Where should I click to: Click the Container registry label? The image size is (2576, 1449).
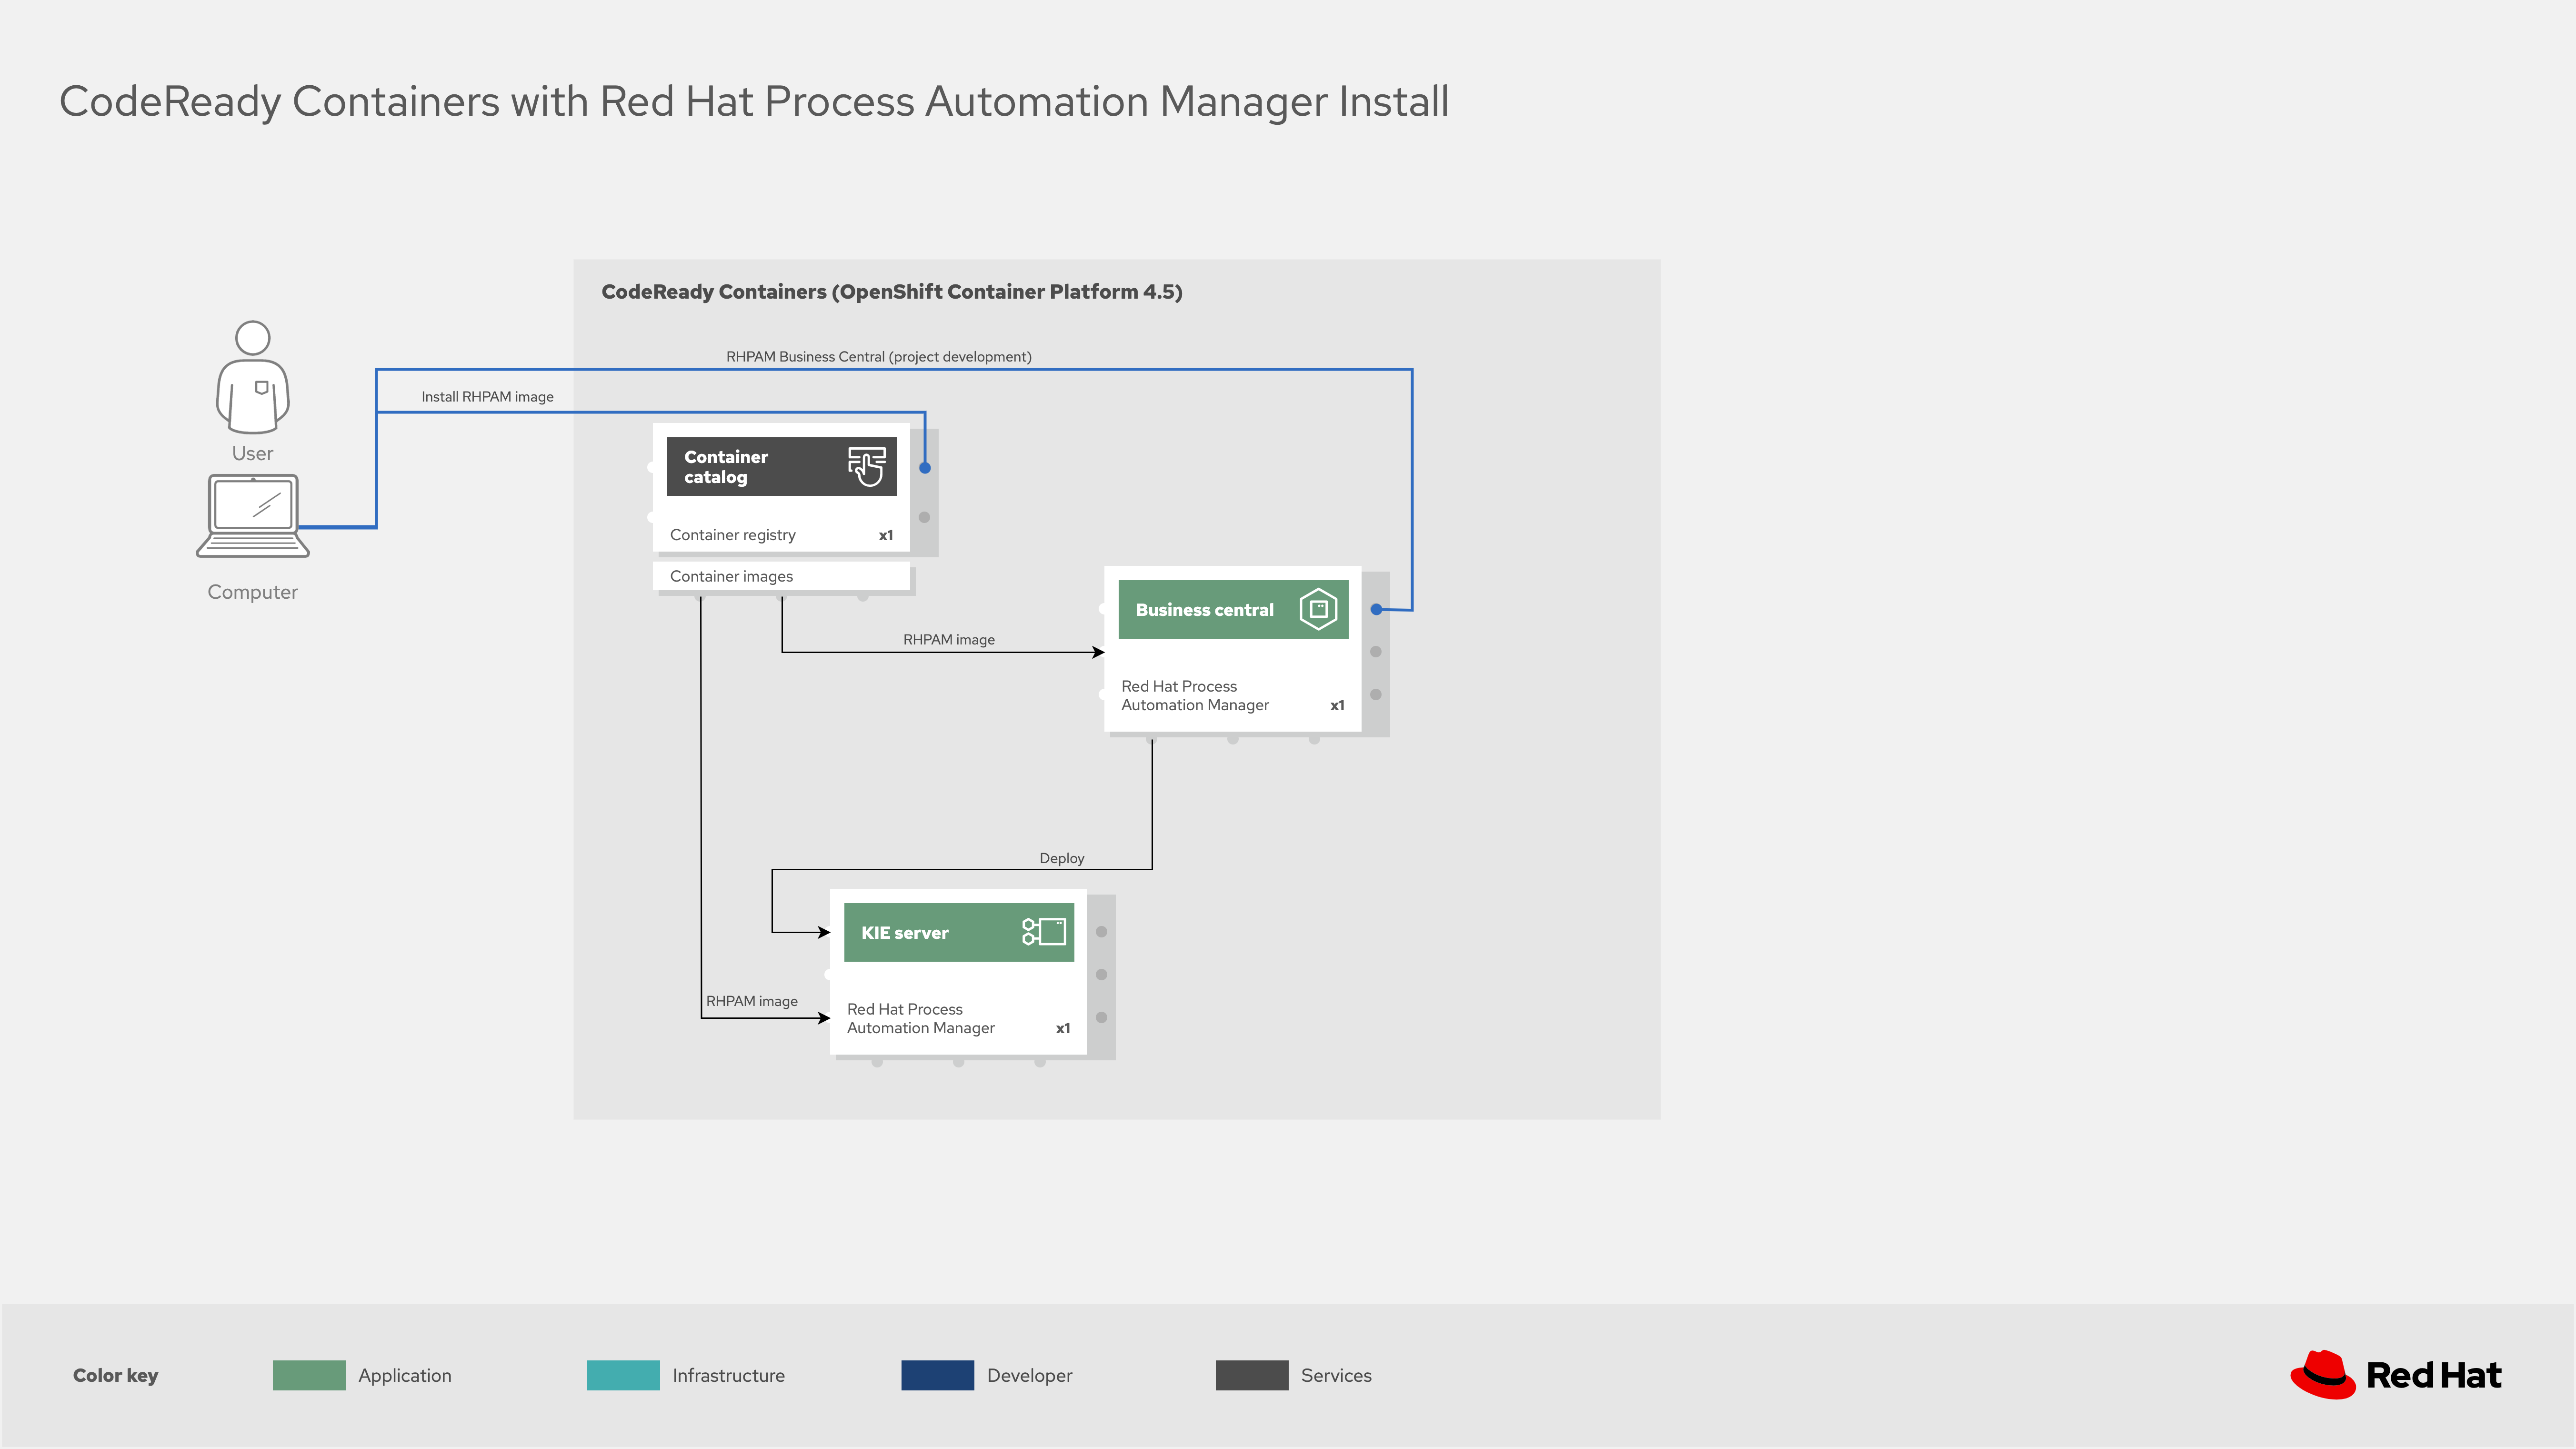click(733, 535)
